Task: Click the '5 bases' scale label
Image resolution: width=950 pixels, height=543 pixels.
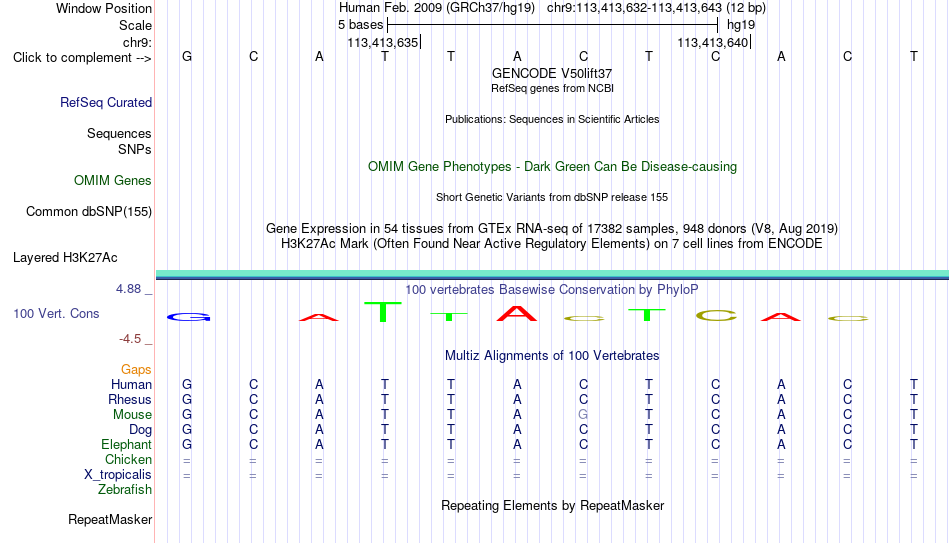Action: point(360,25)
